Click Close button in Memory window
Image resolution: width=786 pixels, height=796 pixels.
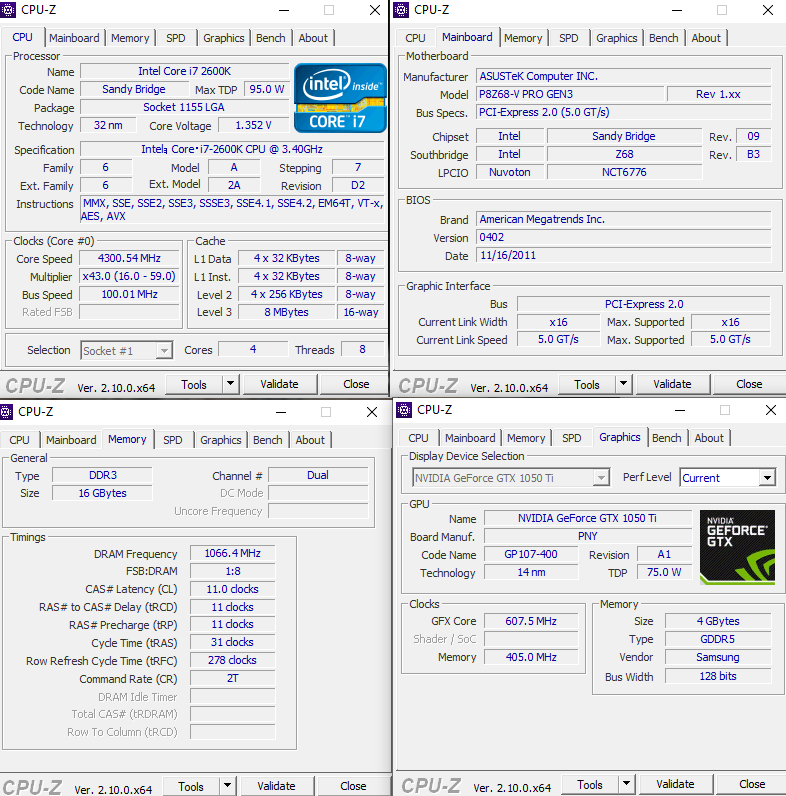tap(353, 786)
